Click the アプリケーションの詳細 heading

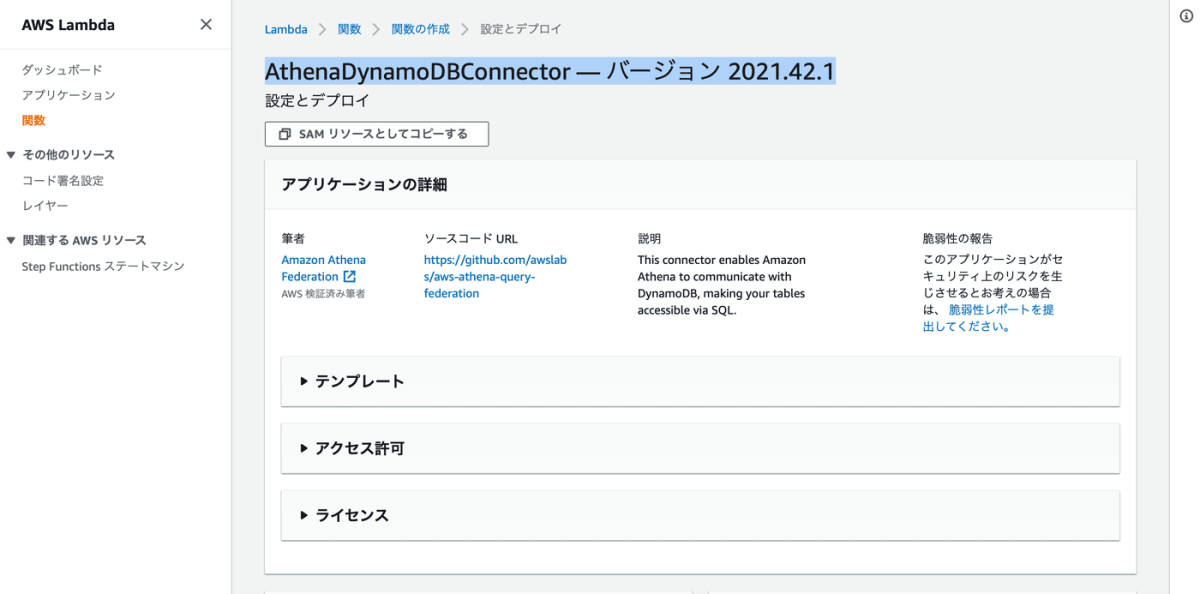tap(364, 184)
